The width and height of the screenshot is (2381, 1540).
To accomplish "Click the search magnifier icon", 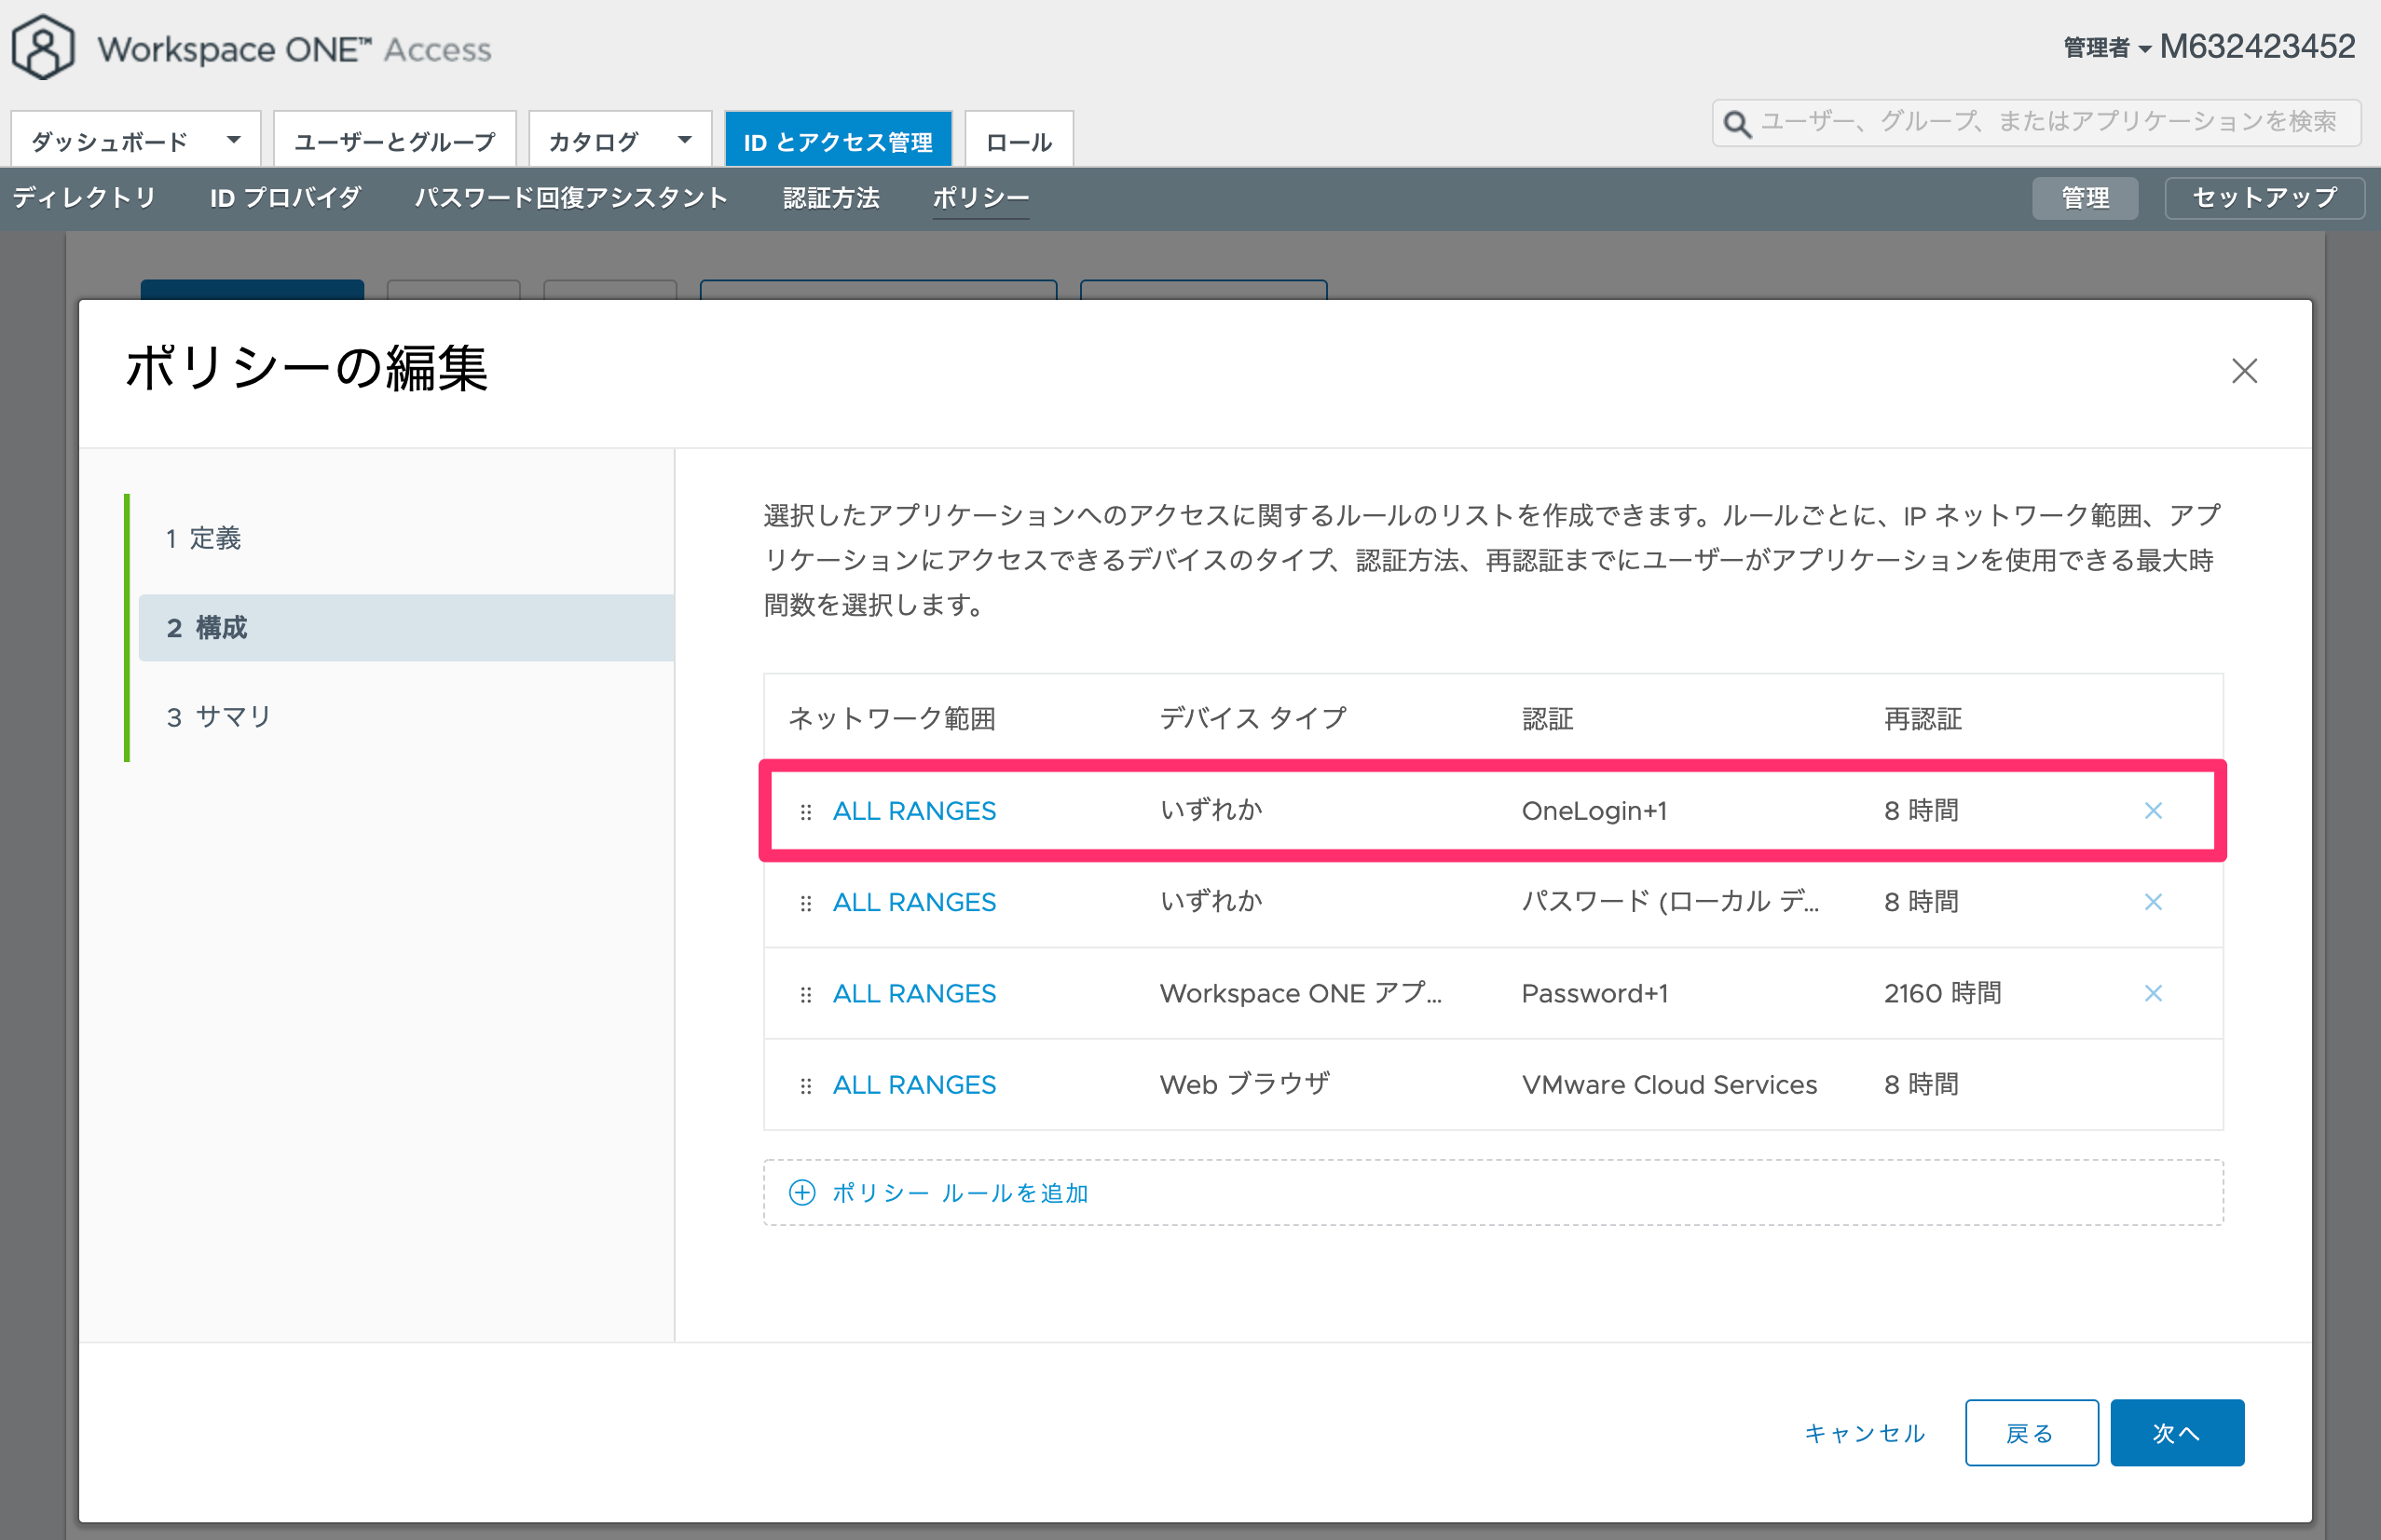I will click(1737, 124).
